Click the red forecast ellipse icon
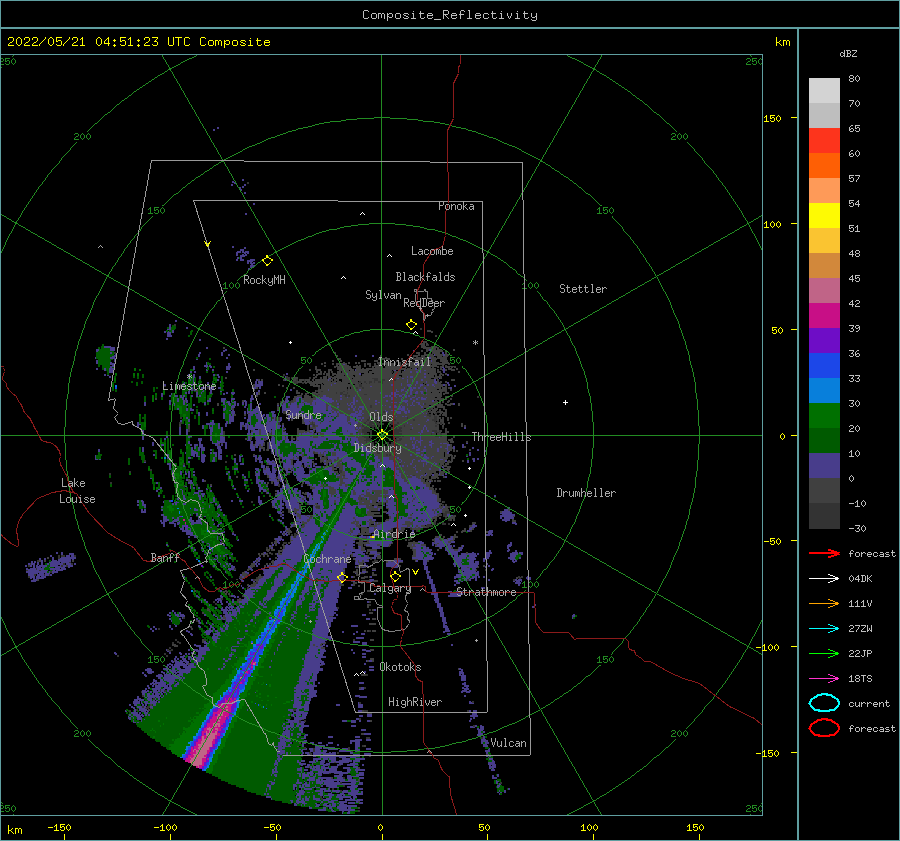The image size is (900, 841). (x=824, y=728)
